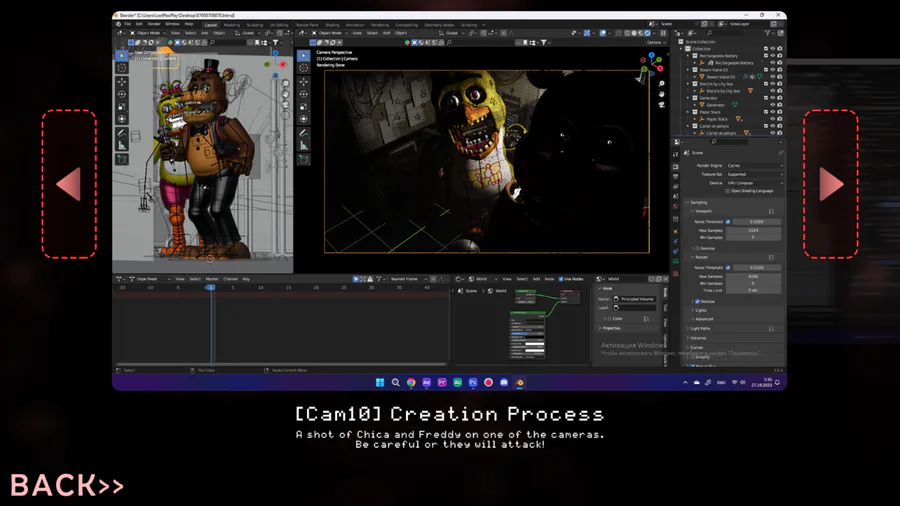Open Discord from the Windows taskbar

[x=504, y=383]
